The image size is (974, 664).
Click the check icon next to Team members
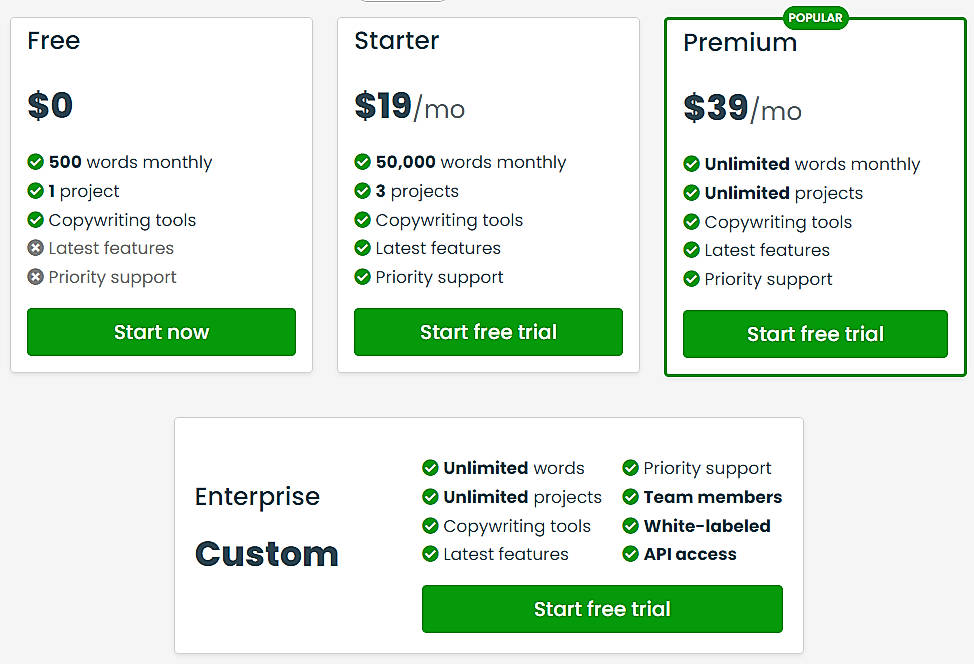(x=631, y=497)
